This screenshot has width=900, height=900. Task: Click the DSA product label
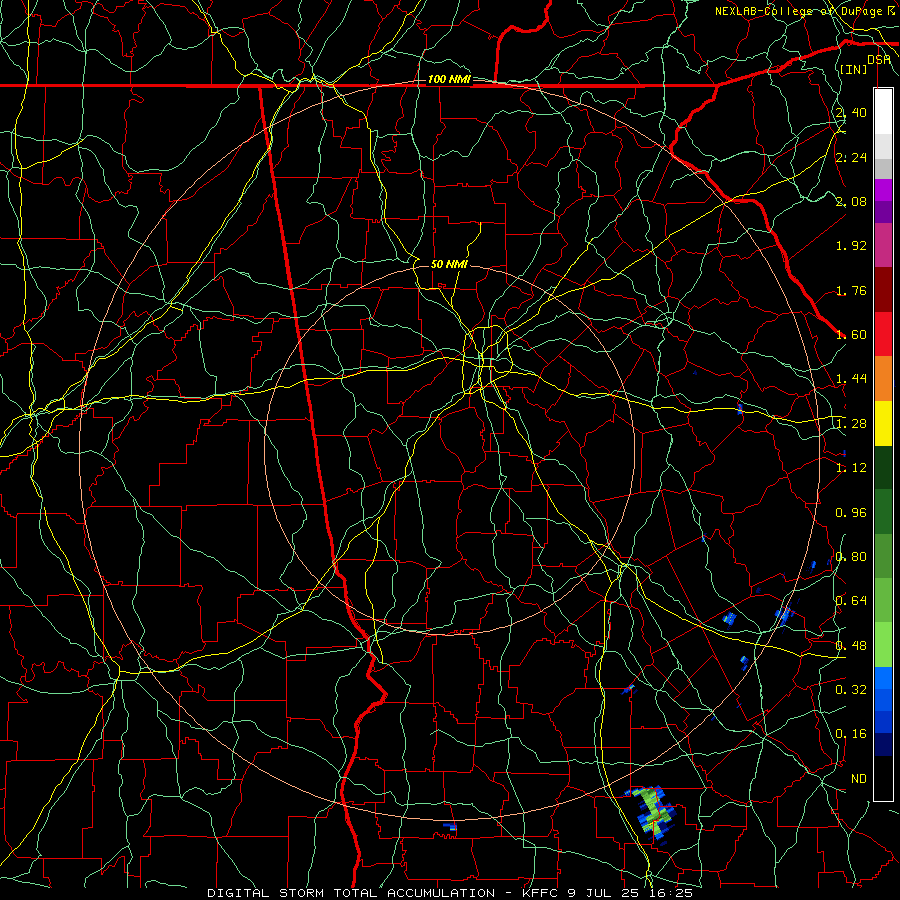pyautogui.click(x=879, y=59)
